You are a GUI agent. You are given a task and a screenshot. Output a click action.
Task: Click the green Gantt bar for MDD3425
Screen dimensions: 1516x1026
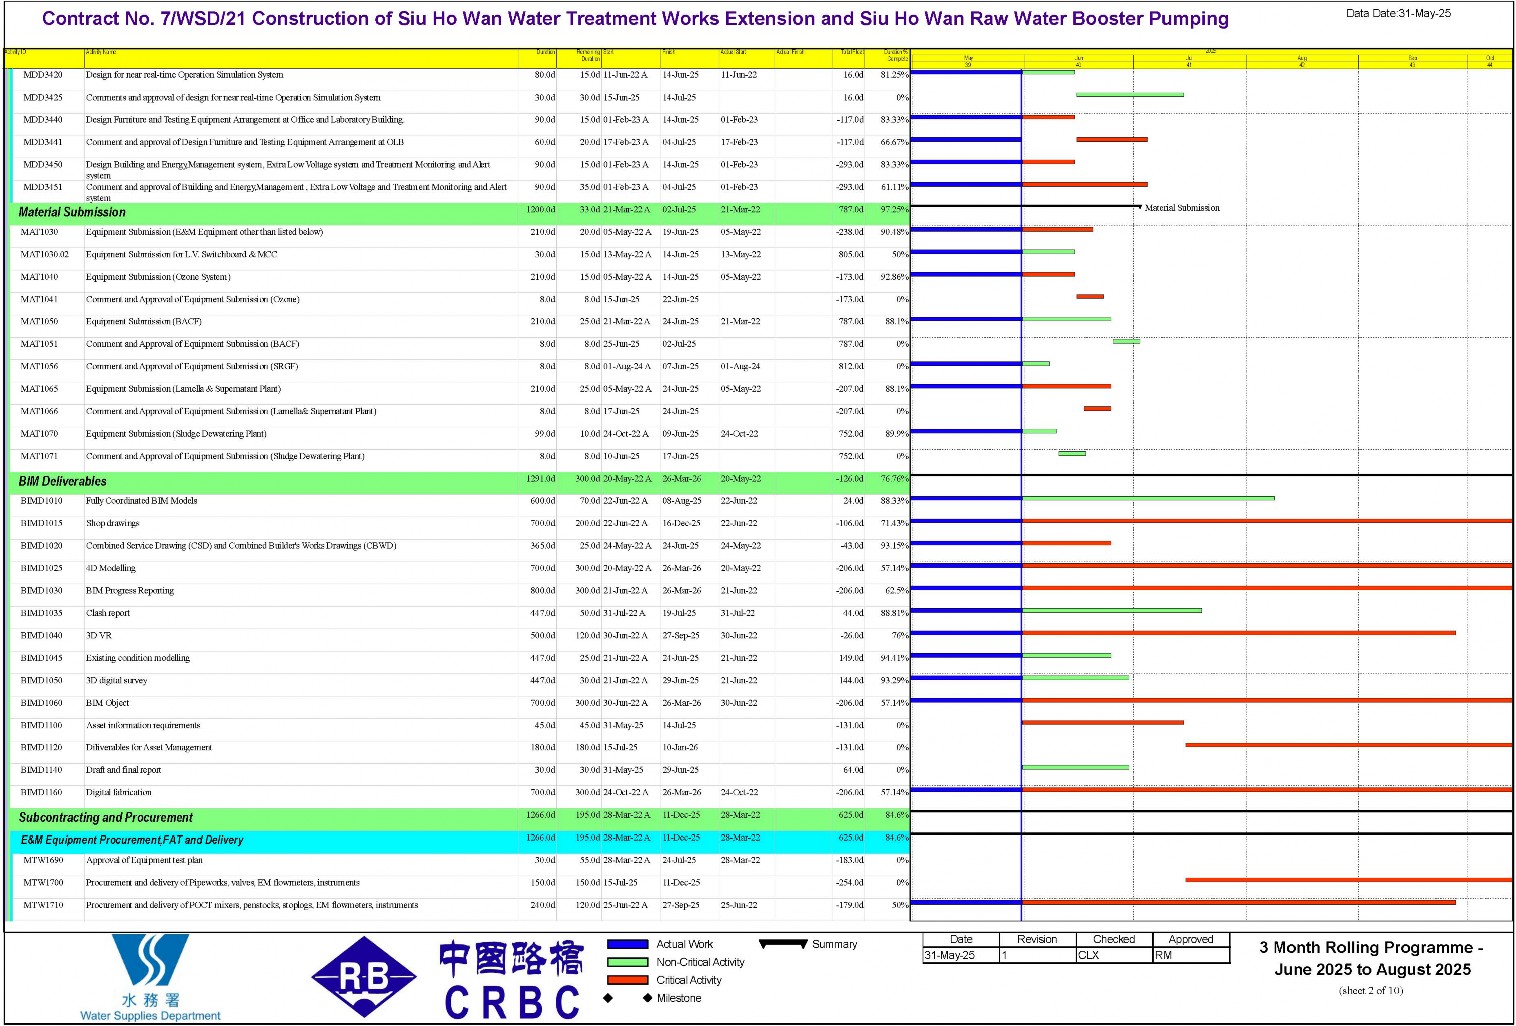click(1130, 95)
